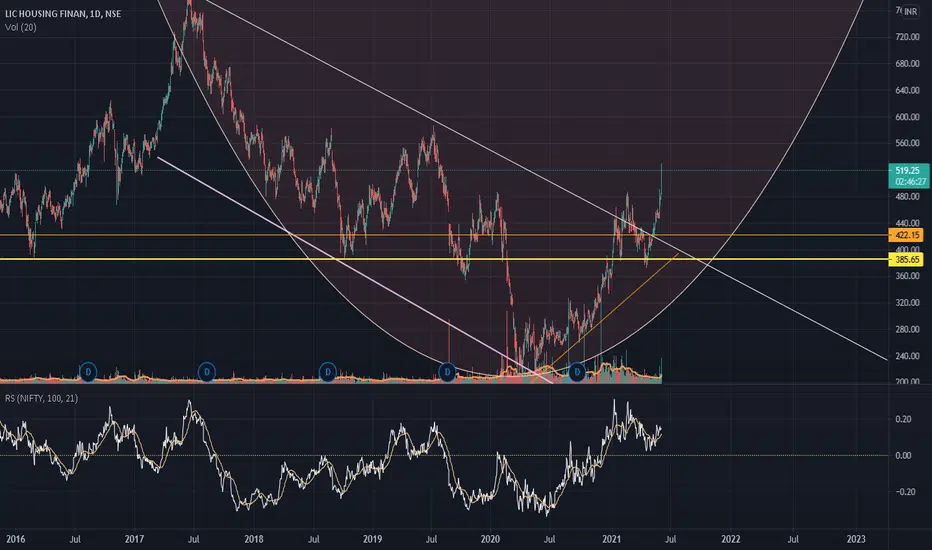Click the 560.00 price scale value
The height and width of the screenshot is (550, 932).
[908, 143]
